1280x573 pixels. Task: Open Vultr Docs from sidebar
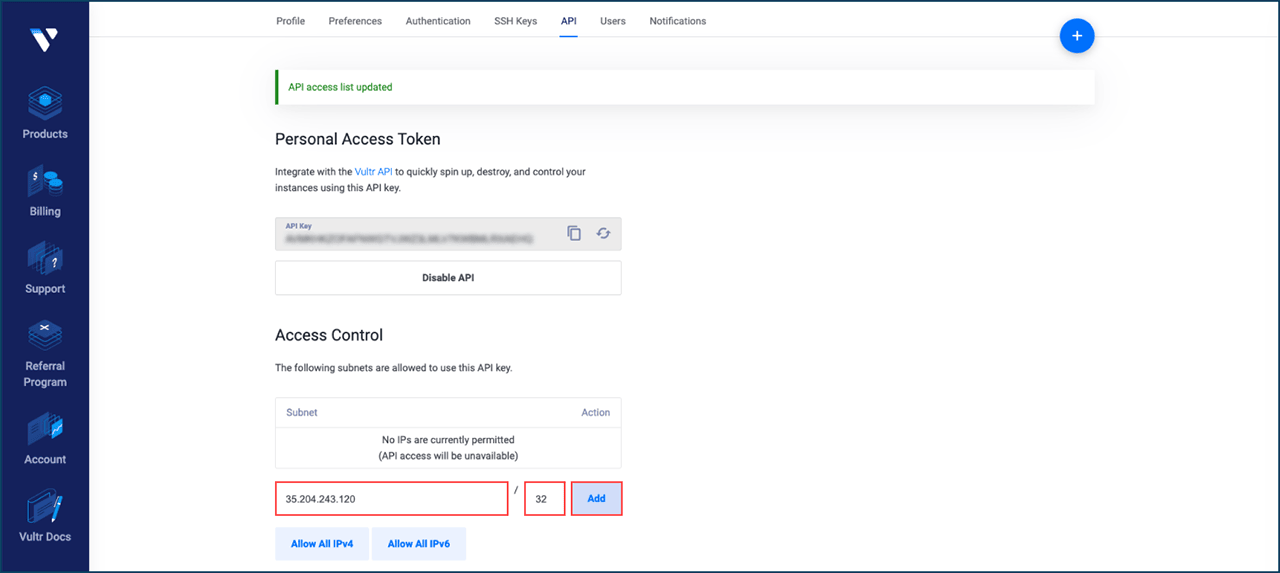tap(45, 507)
